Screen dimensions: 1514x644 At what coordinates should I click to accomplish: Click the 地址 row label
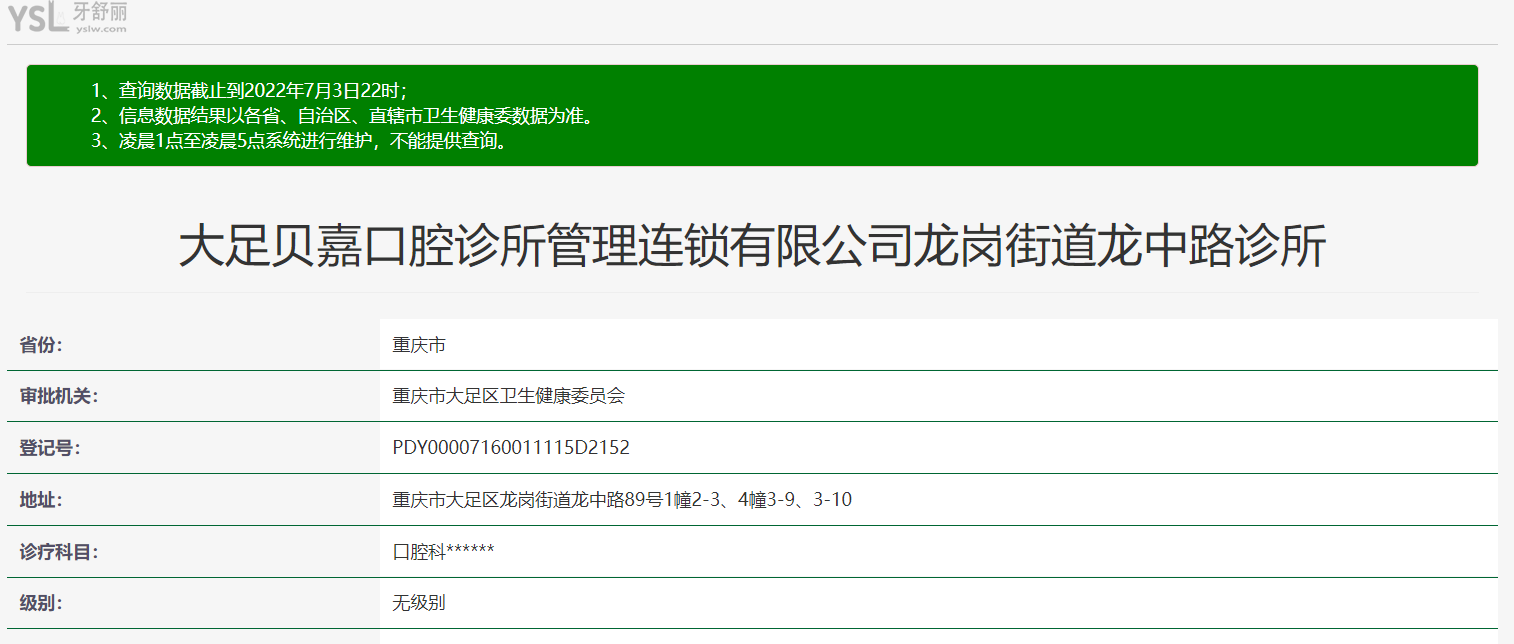41,500
